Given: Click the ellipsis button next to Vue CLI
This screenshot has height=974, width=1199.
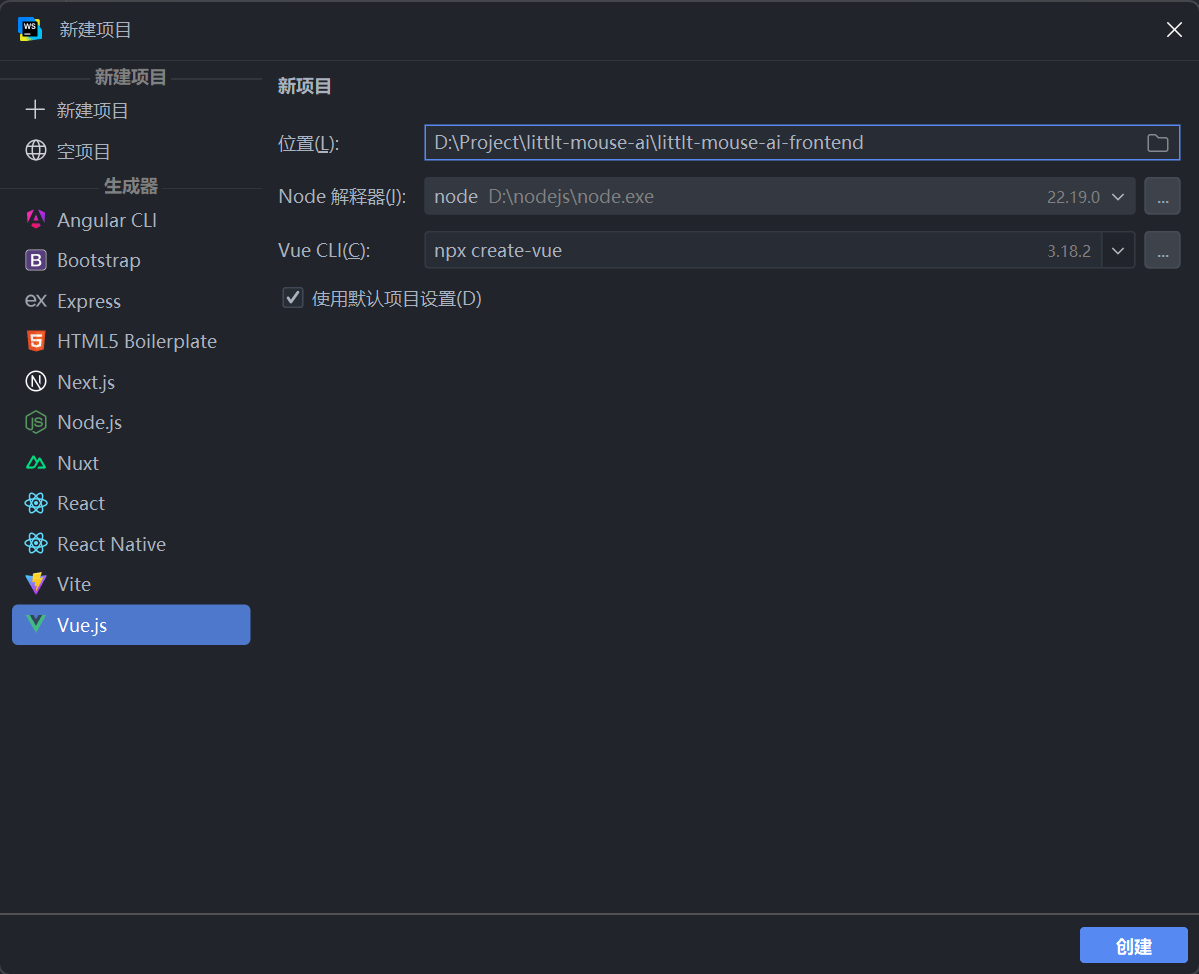Looking at the screenshot, I should coord(1162,250).
